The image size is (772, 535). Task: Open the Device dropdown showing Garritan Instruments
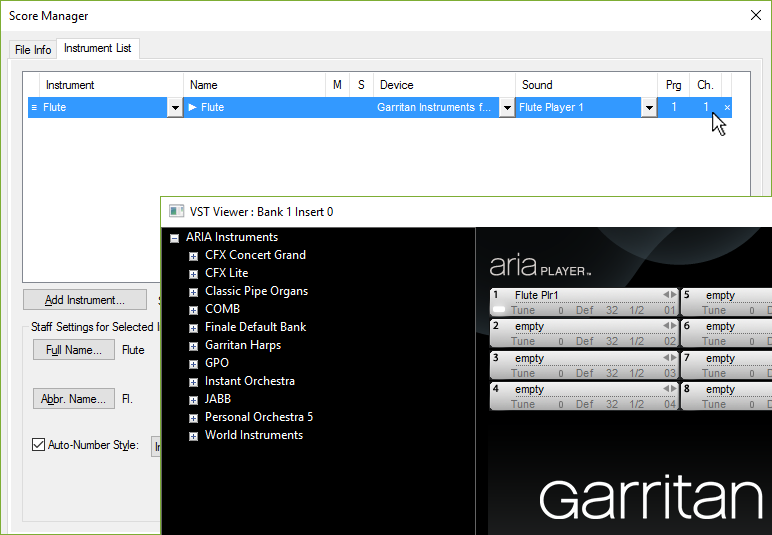(x=507, y=108)
